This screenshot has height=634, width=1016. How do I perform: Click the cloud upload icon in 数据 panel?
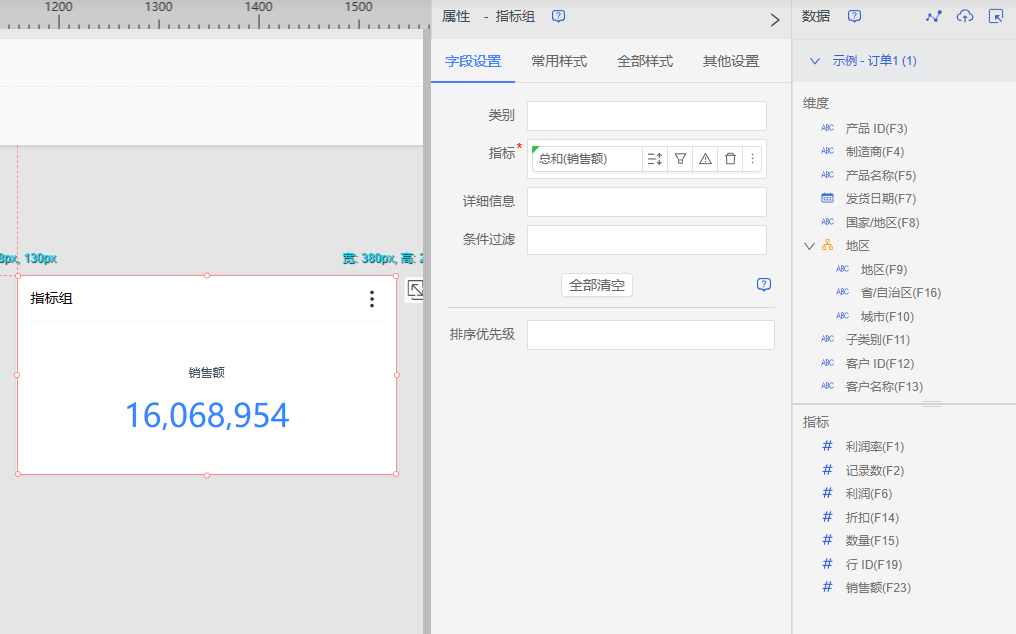(x=964, y=17)
